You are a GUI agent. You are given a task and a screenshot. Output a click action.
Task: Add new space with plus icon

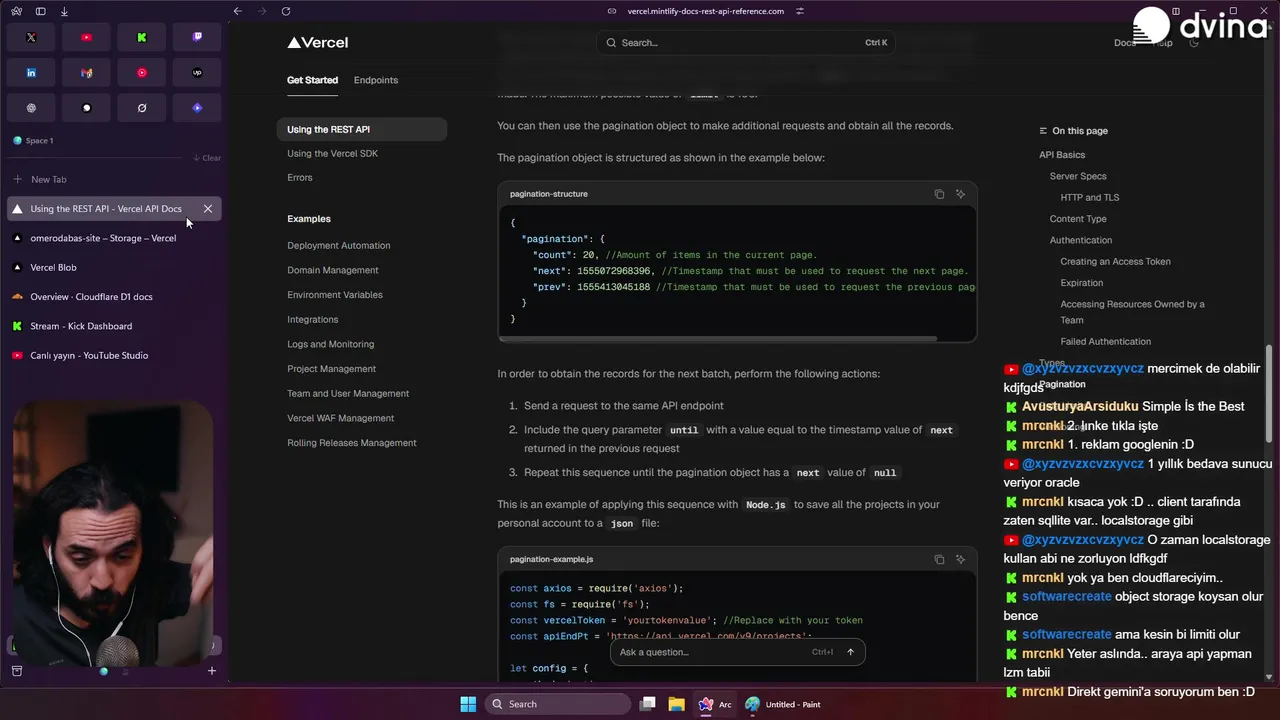tap(211, 671)
